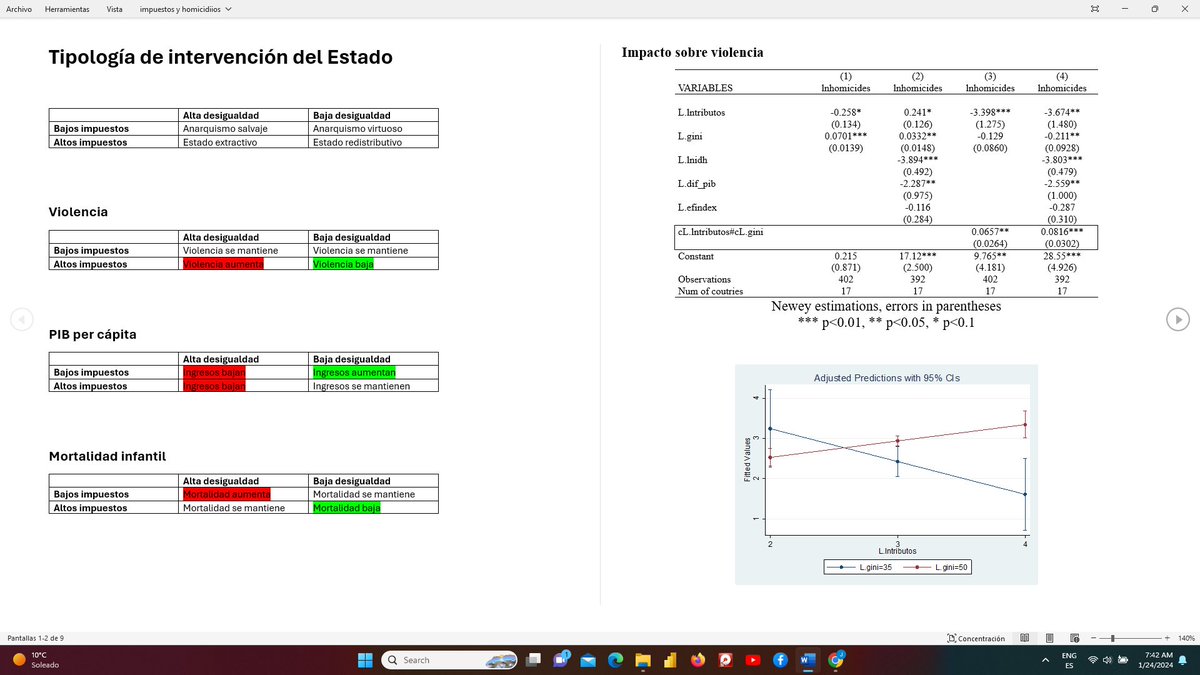Open Microsoft Teams chat in taskbar
The height and width of the screenshot is (675, 1200).
pyautogui.click(x=563, y=660)
